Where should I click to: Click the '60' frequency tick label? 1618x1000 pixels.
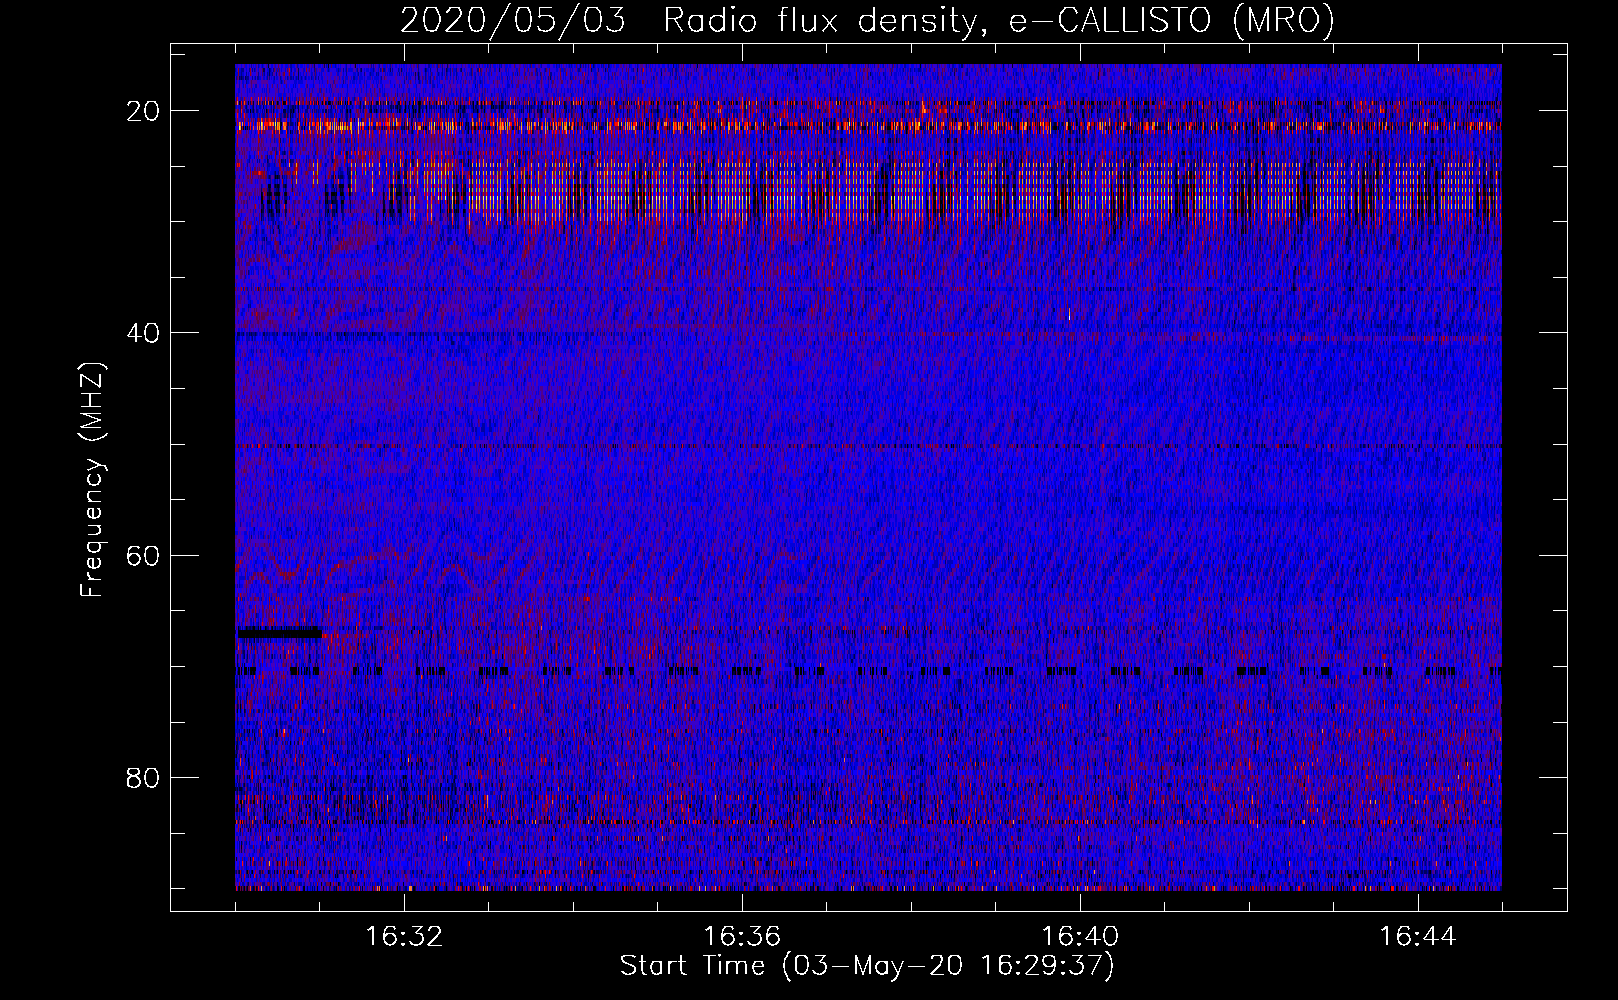pyautogui.click(x=144, y=555)
